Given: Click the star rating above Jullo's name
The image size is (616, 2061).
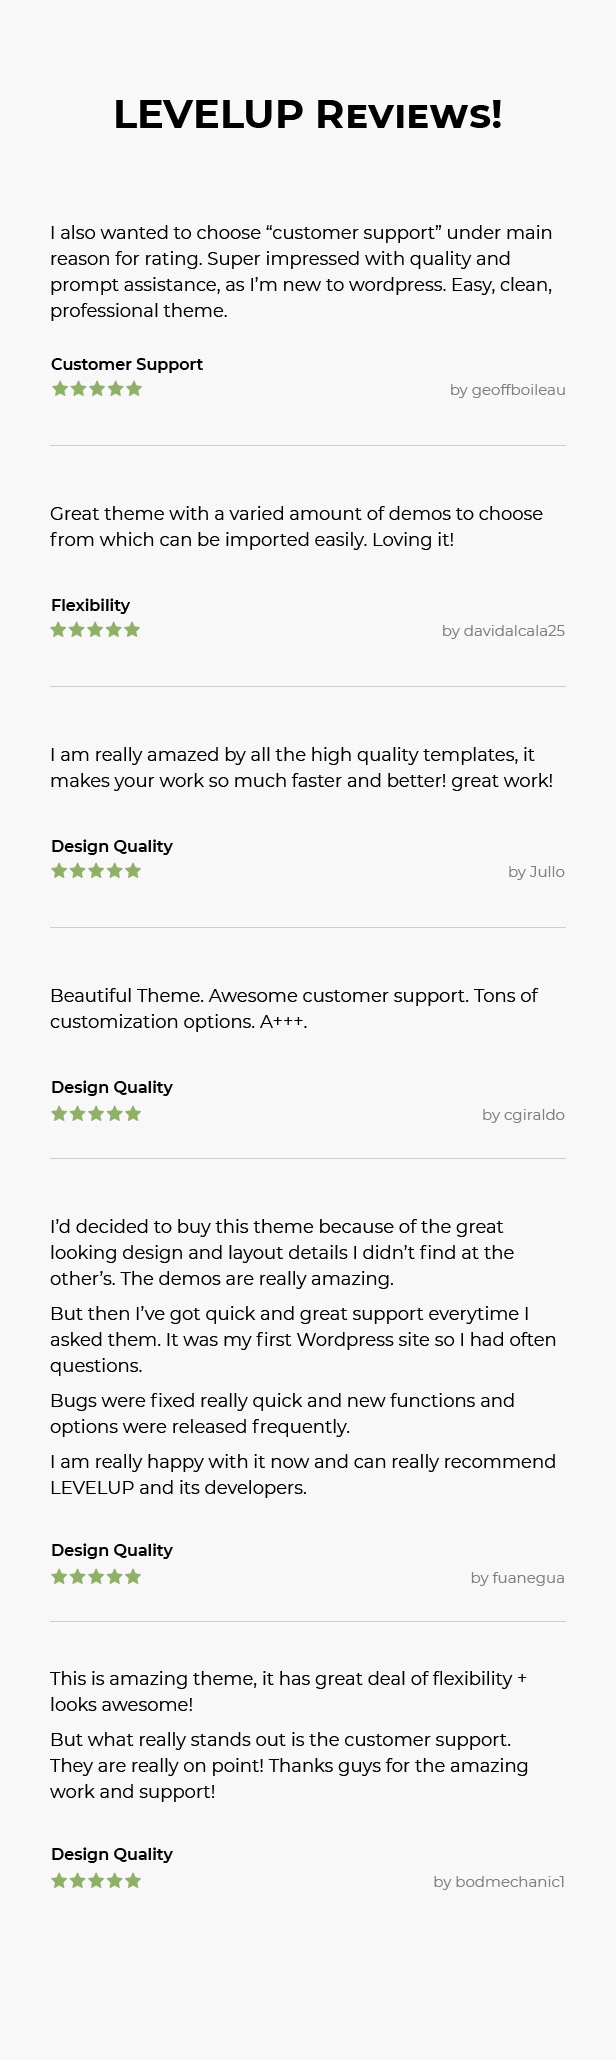Looking at the screenshot, I should [x=96, y=871].
